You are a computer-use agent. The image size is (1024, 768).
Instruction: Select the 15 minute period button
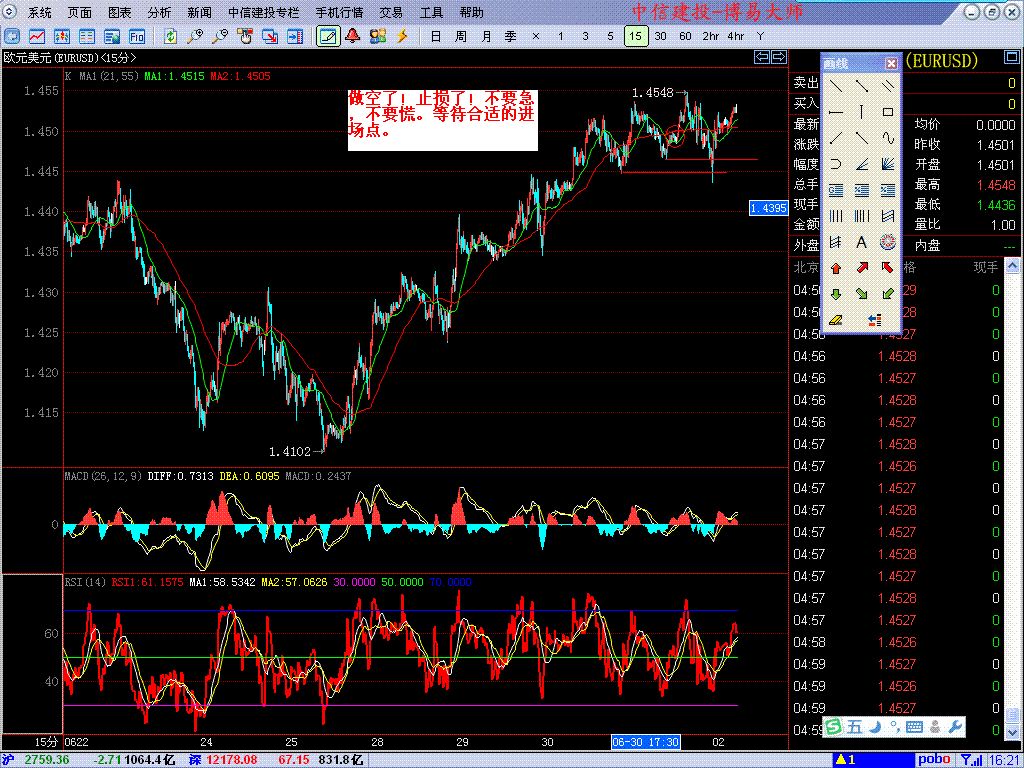click(x=635, y=37)
